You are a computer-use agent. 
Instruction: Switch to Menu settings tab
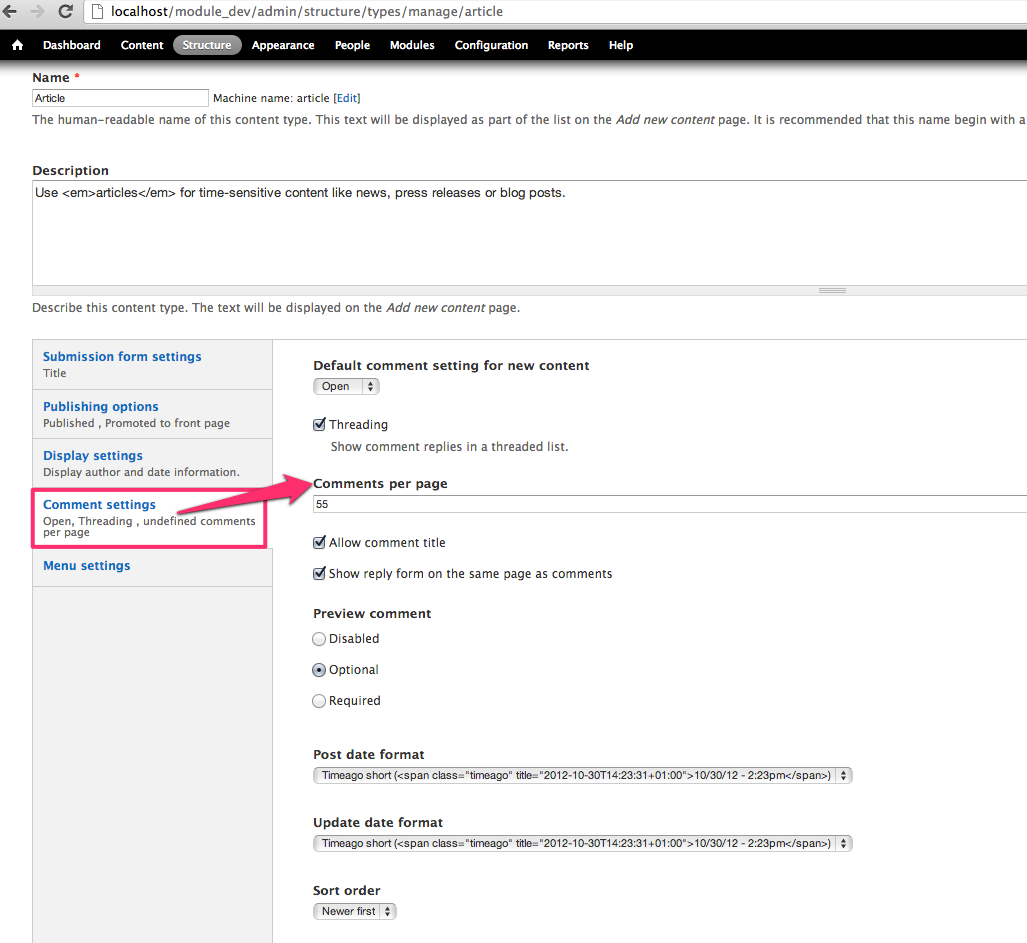pyautogui.click(x=153, y=567)
